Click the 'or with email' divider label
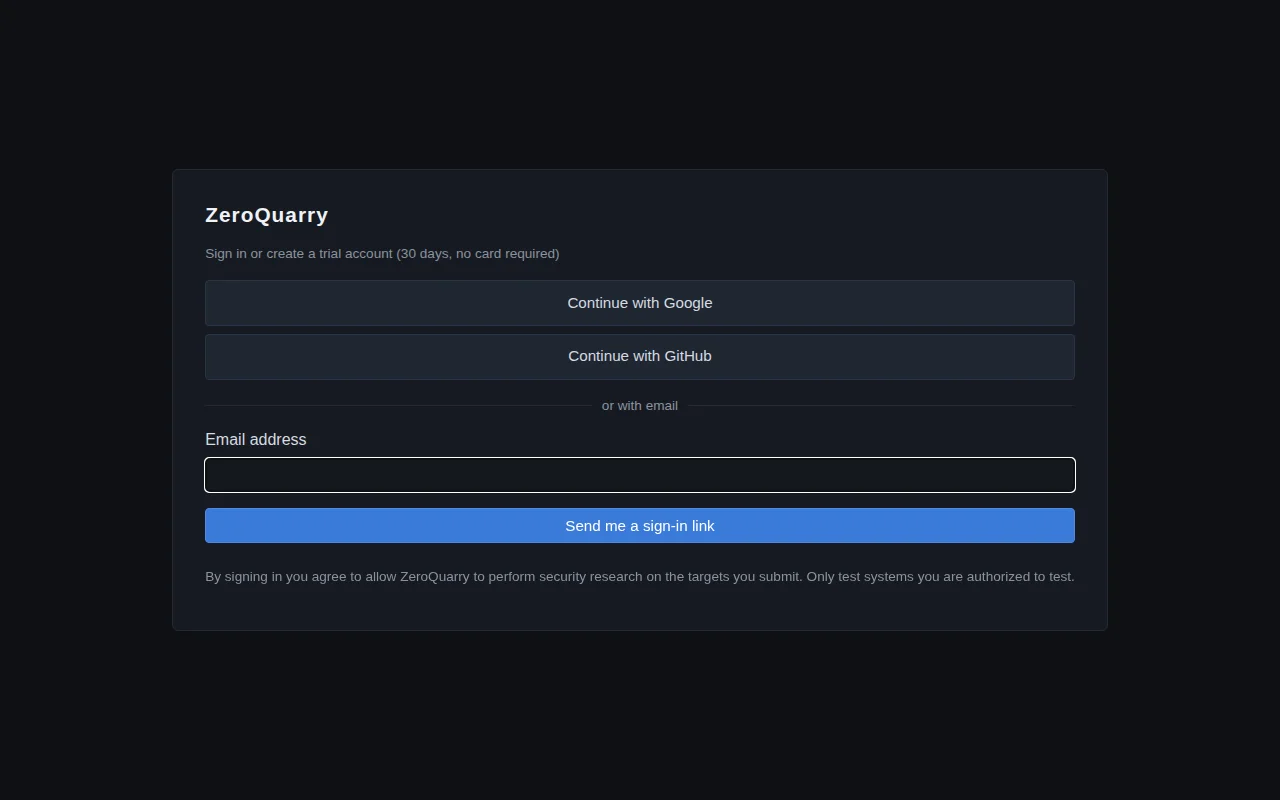Image resolution: width=1280 pixels, height=800 pixels. [640, 406]
